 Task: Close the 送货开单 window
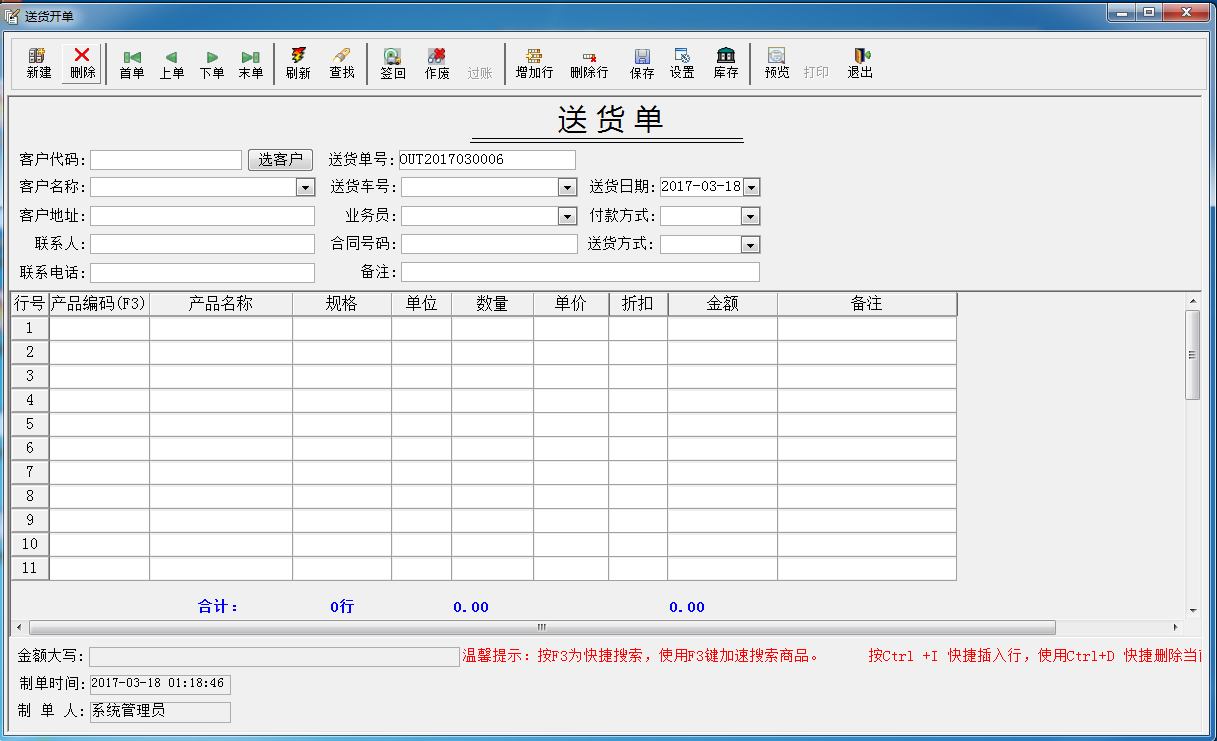coord(1187,12)
